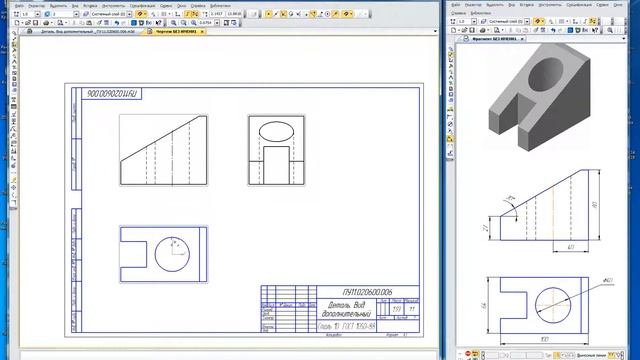
Task: Click X coordinate field 2.1437
Action: tap(216, 14)
